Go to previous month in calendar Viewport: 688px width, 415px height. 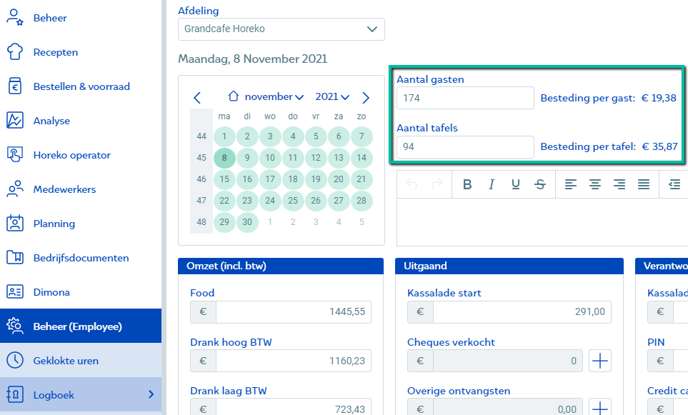tap(197, 98)
